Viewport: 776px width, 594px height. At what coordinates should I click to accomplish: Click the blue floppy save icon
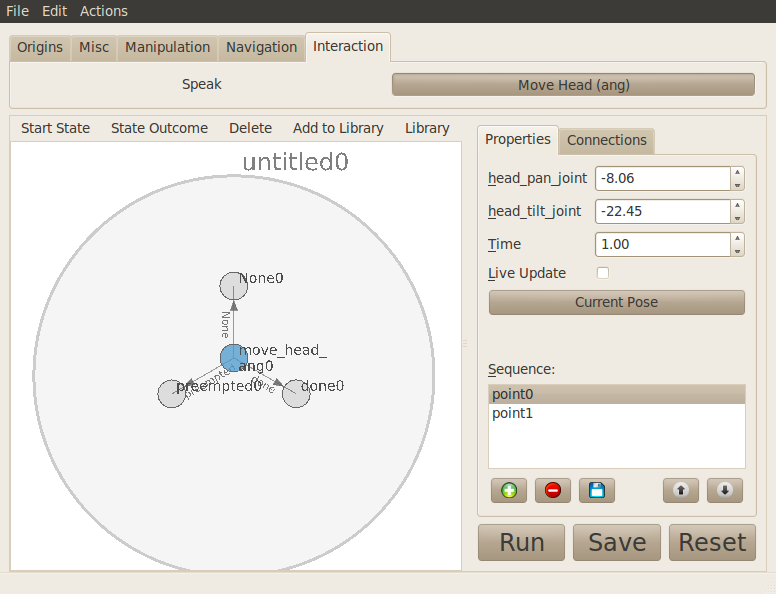click(597, 490)
